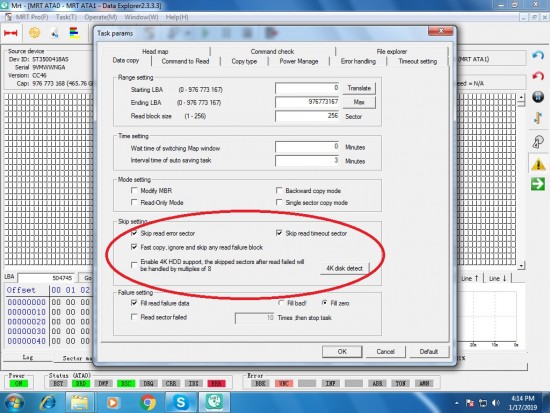Click the Ending LBA input field
The width and height of the screenshot is (550, 413).
307,102
